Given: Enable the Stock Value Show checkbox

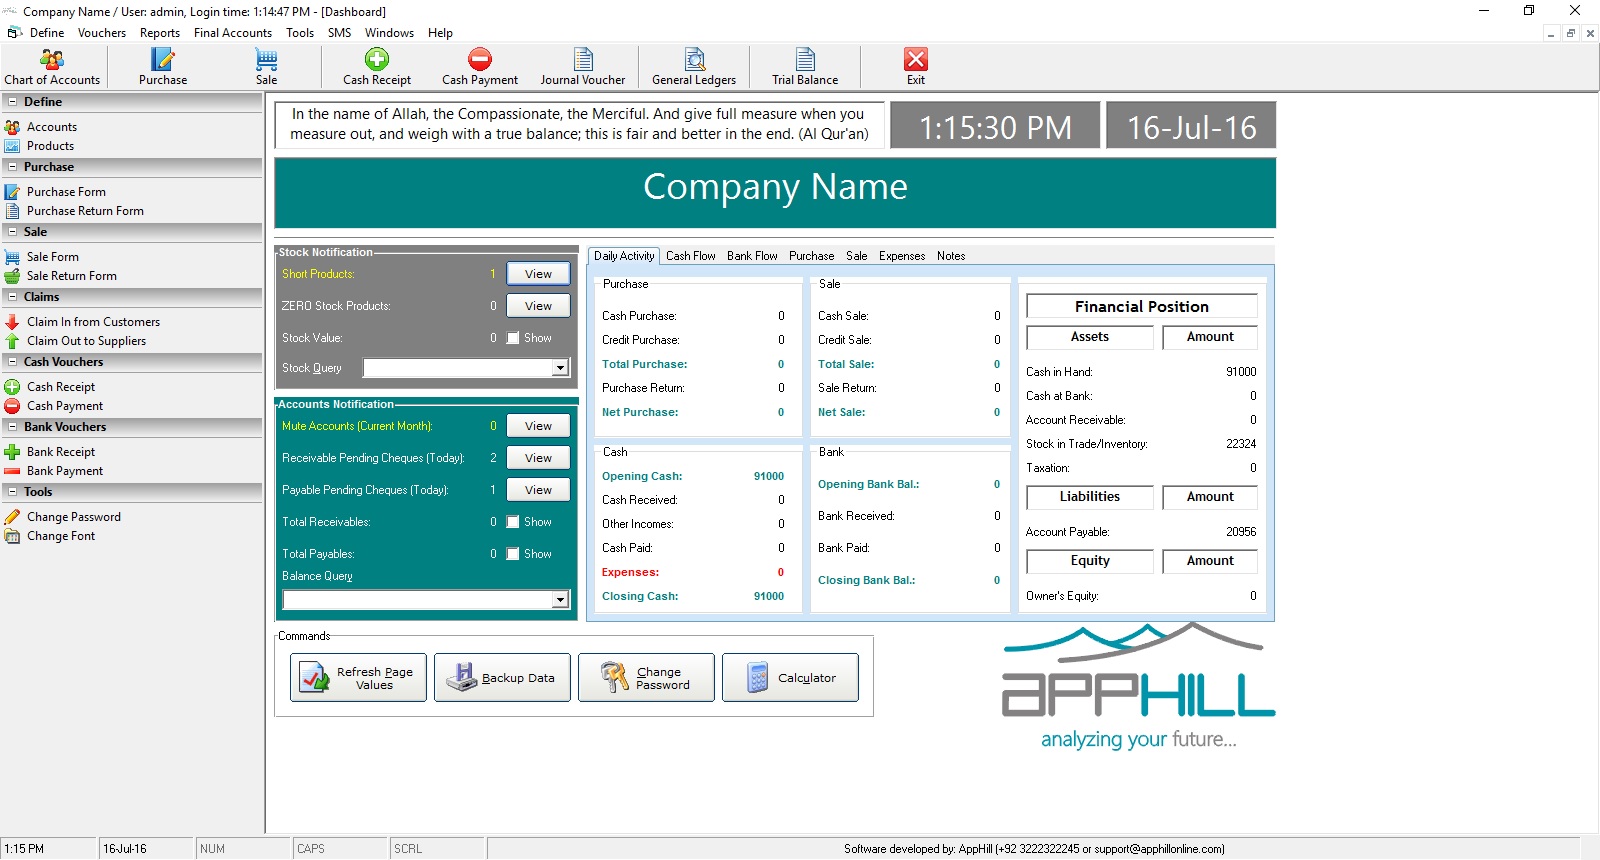Looking at the screenshot, I should click(513, 338).
